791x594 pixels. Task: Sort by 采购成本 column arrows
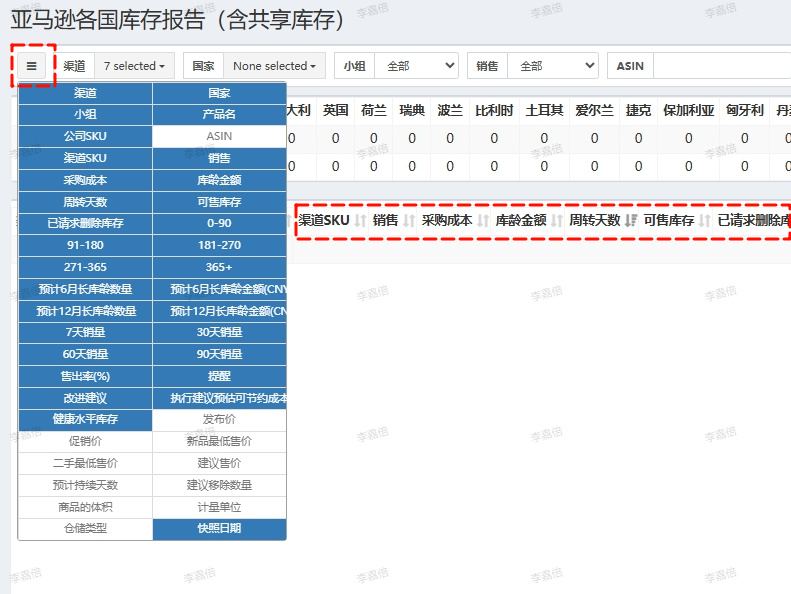click(483, 221)
